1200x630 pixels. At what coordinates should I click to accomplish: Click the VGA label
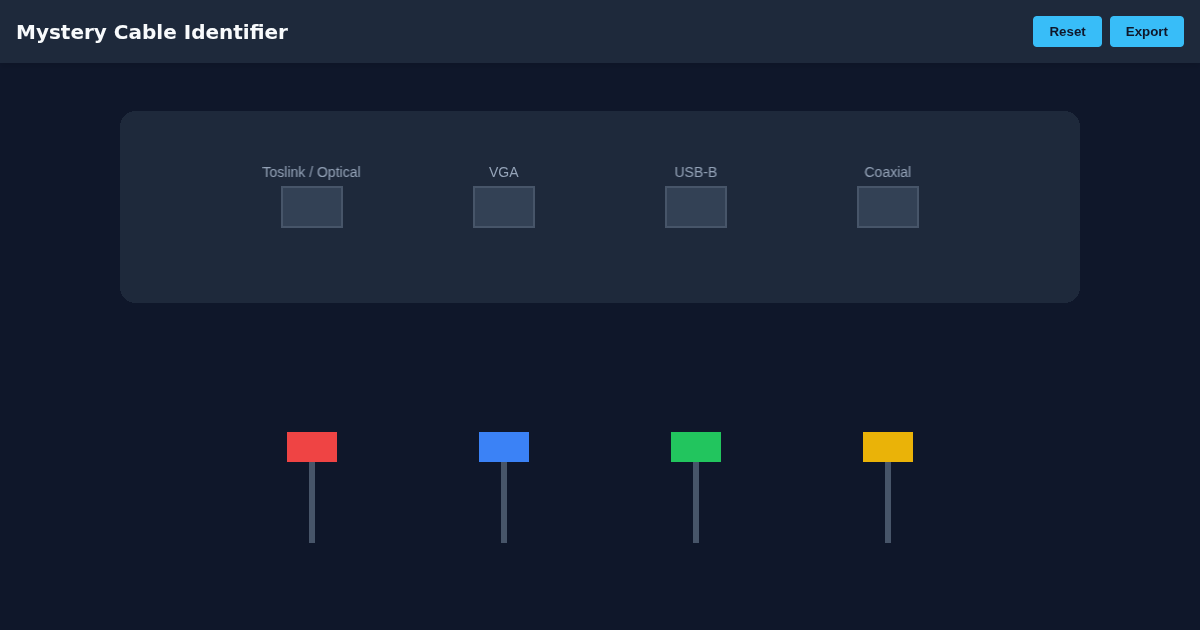click(504, 172)
